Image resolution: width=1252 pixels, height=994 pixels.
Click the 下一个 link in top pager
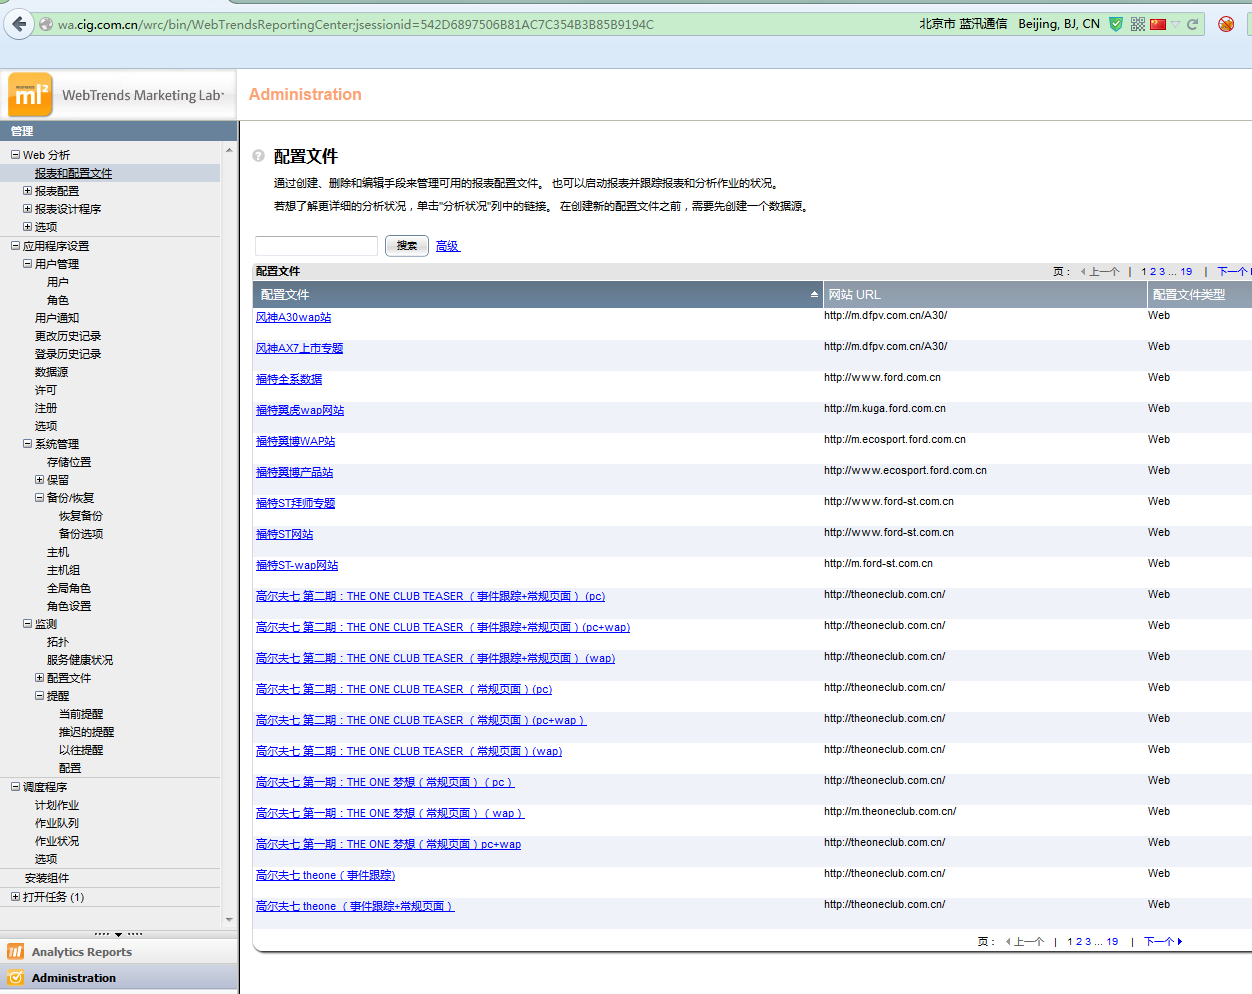click(x=1232, y=272)
